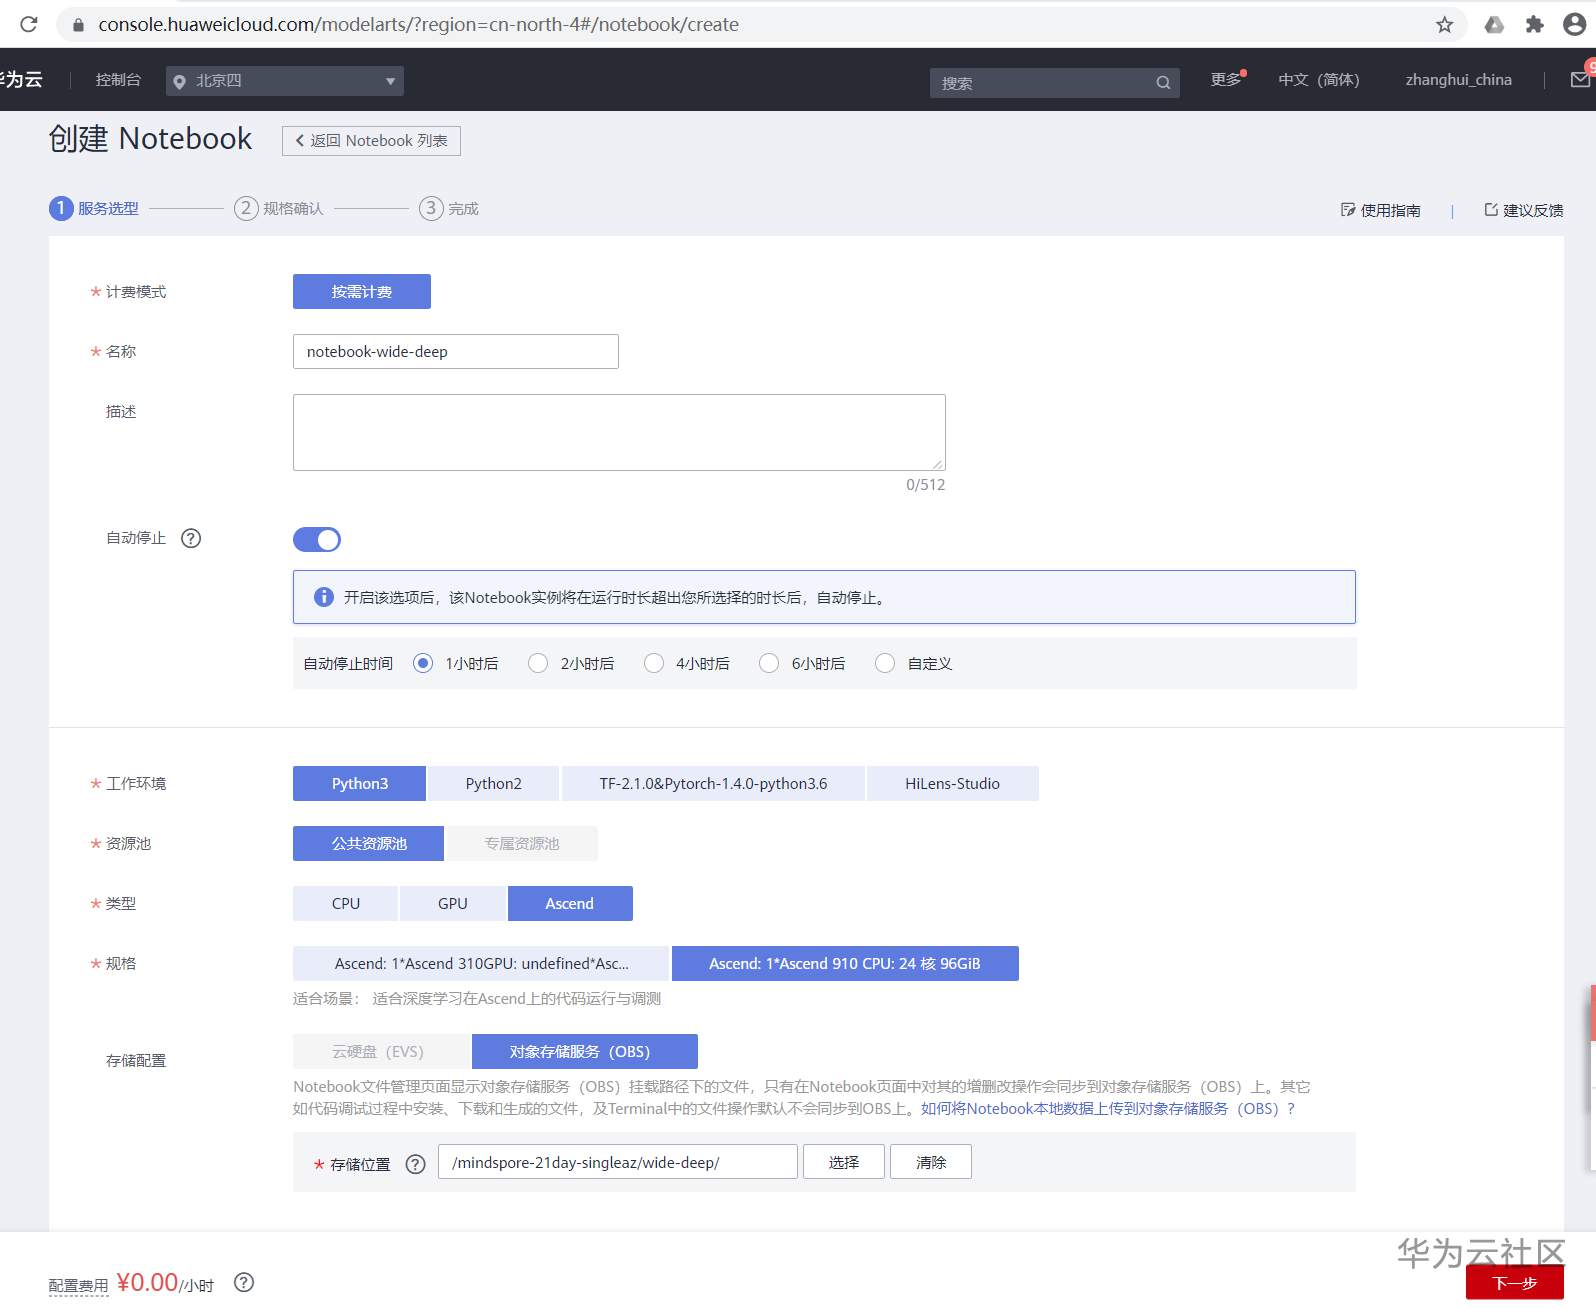Open the 北京四 region dropdown
This screenshot has height=1308, width=1596.
(285, 81)
